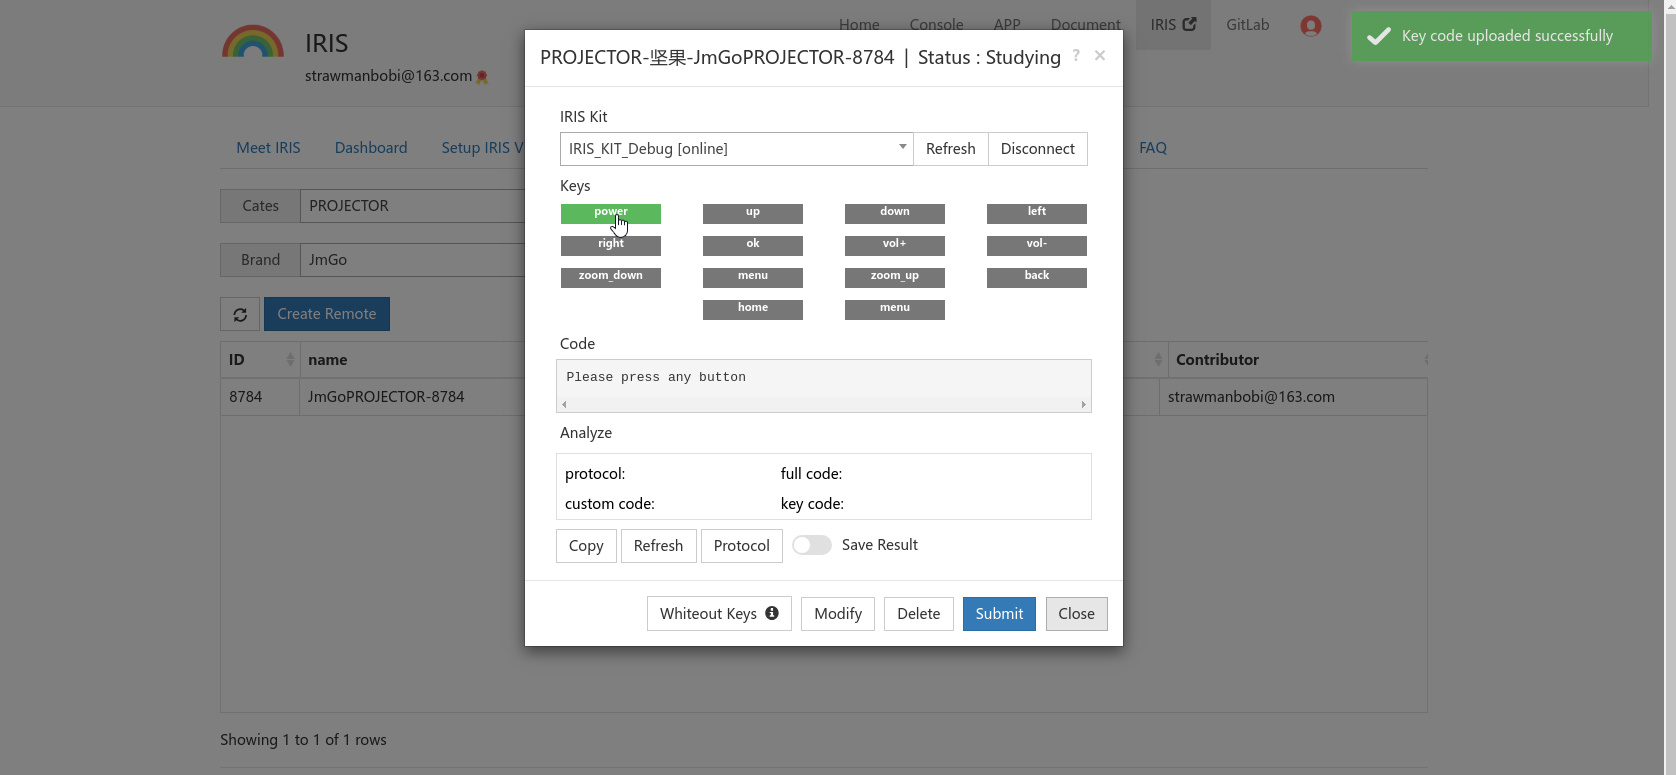Click the Code output text area
This screenshot has height=775, width=1676.
(823, 378)
